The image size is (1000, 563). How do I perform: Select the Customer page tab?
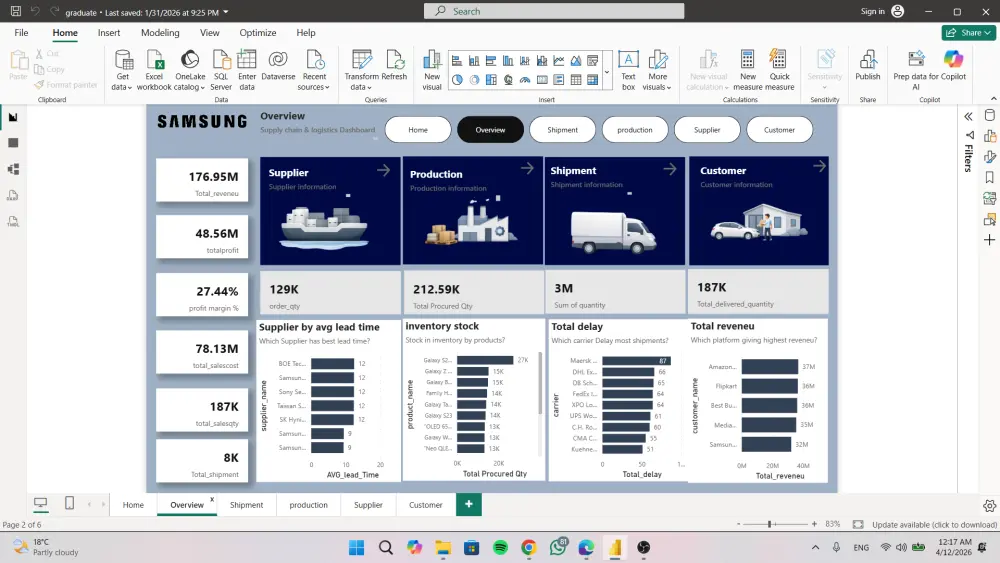[x=425, y=504]
